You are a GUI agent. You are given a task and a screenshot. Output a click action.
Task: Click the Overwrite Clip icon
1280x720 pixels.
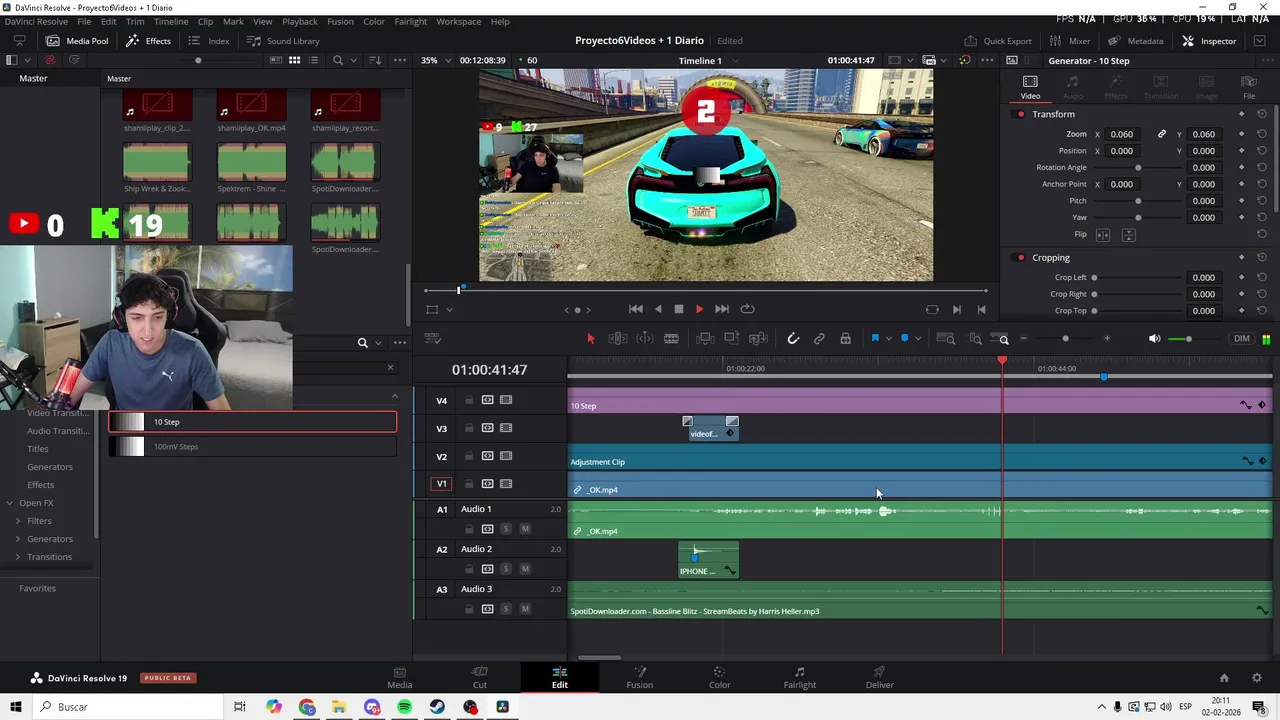(732, 339)
